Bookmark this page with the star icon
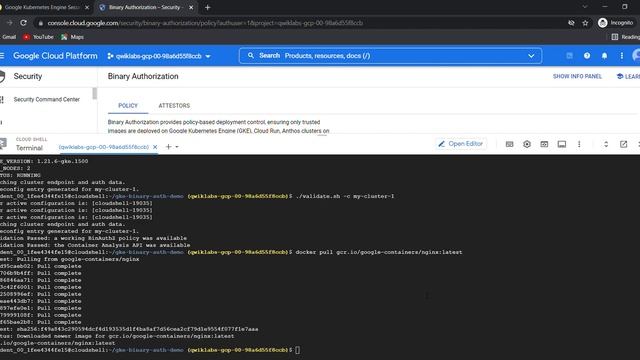 tap(585, 23)
